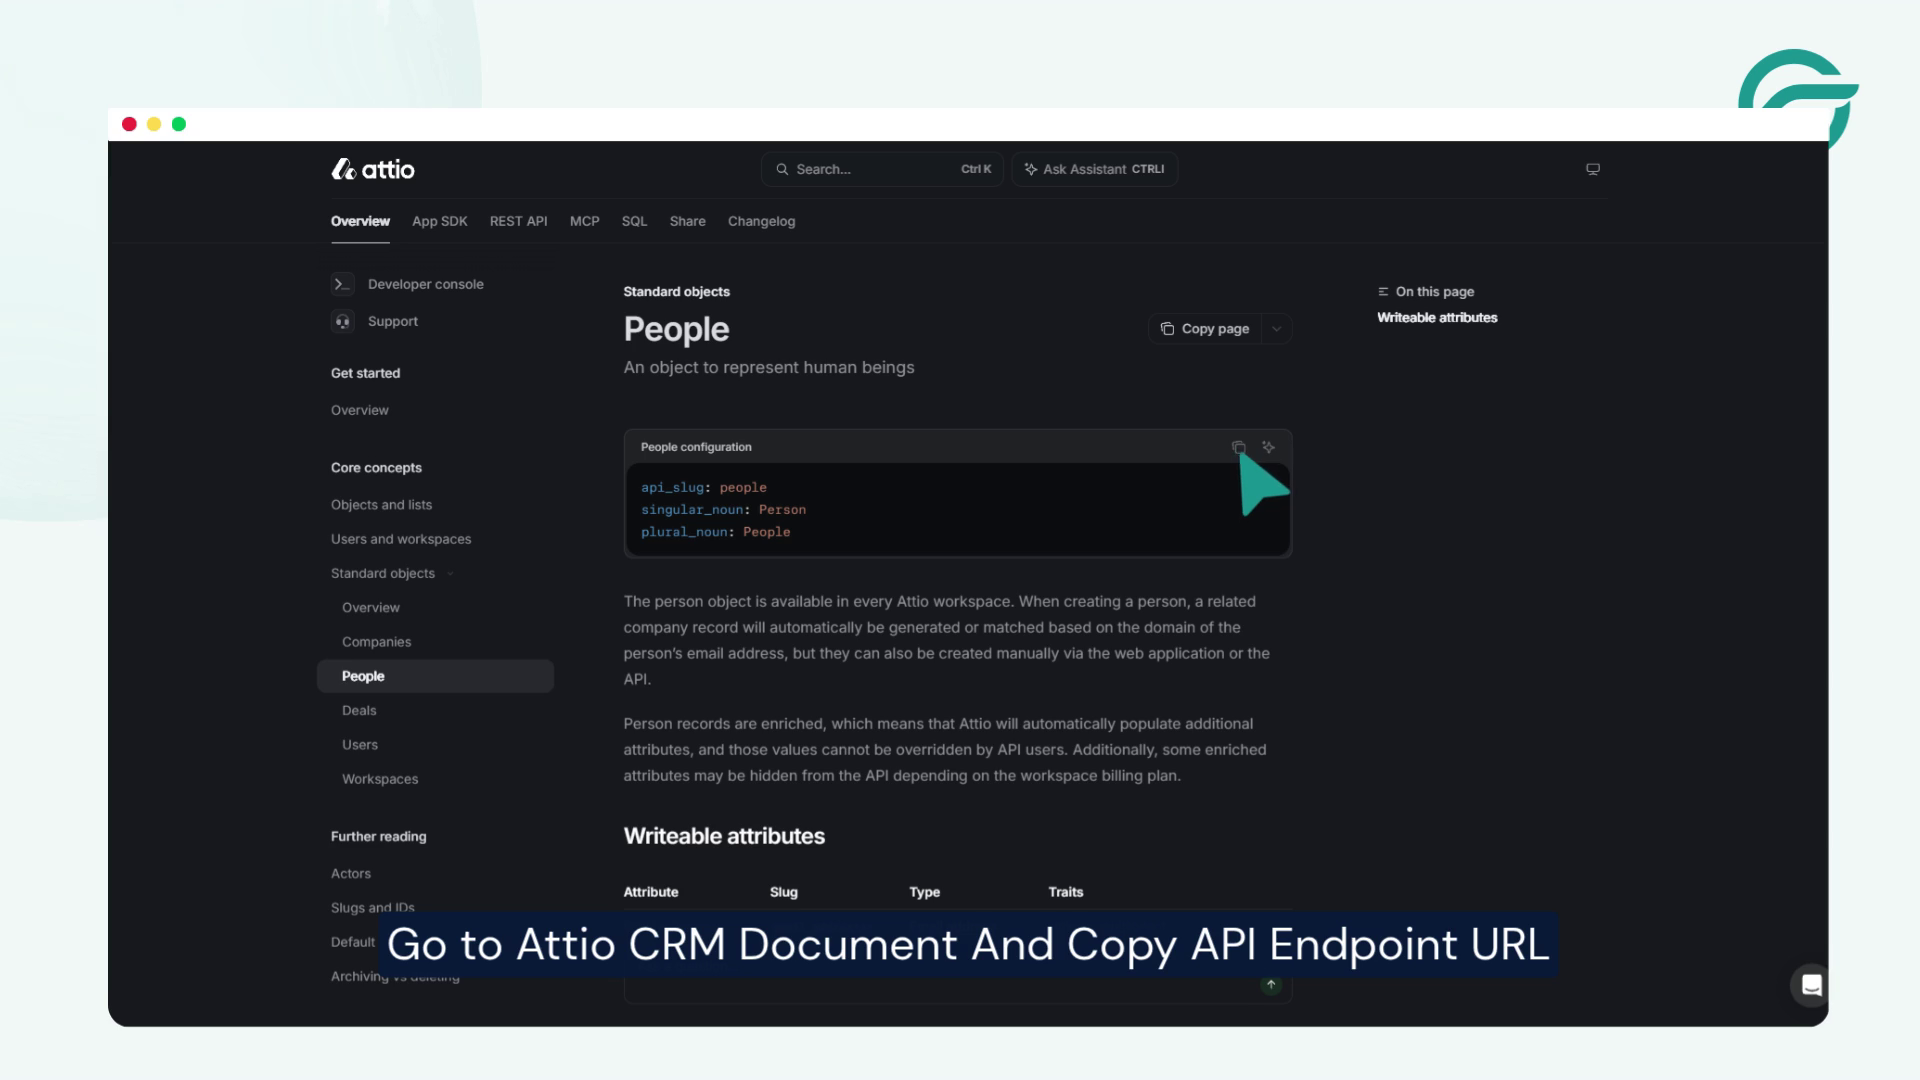Switch to the REST API tab

[518, 221]
